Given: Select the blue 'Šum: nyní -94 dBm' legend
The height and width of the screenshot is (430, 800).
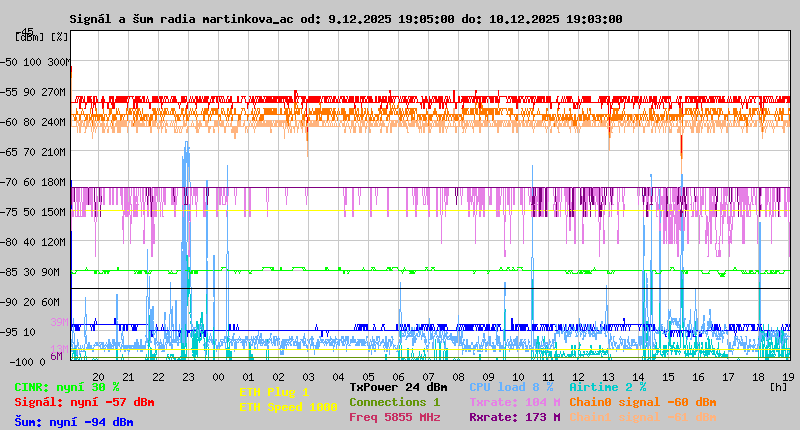Looking at the screenshot, I should pos(74,422).
